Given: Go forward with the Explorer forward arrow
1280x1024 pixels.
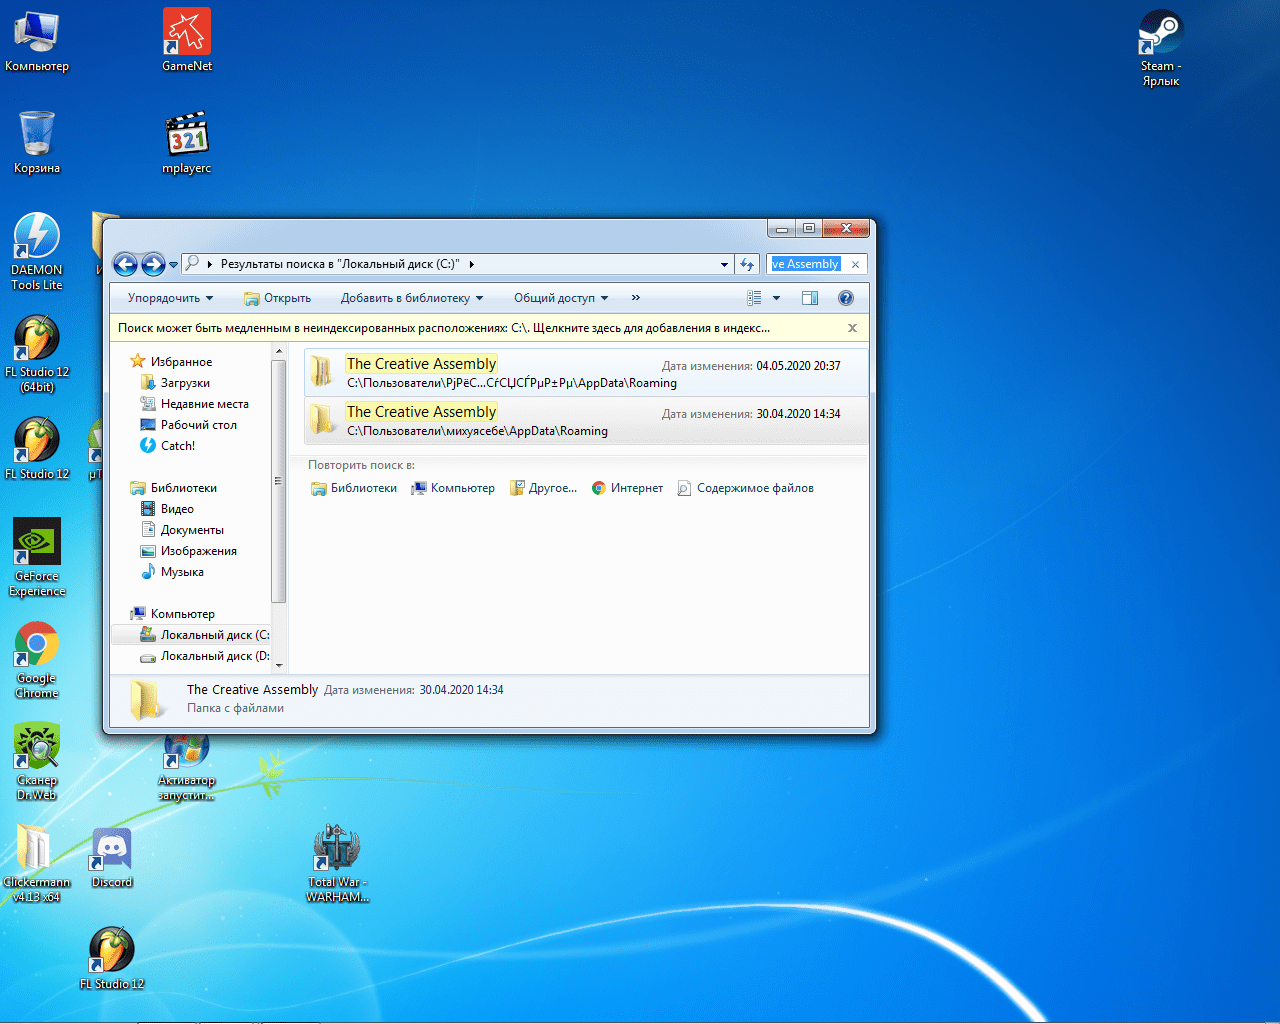Looking at the screenshot, I should [x=153, y=264].
